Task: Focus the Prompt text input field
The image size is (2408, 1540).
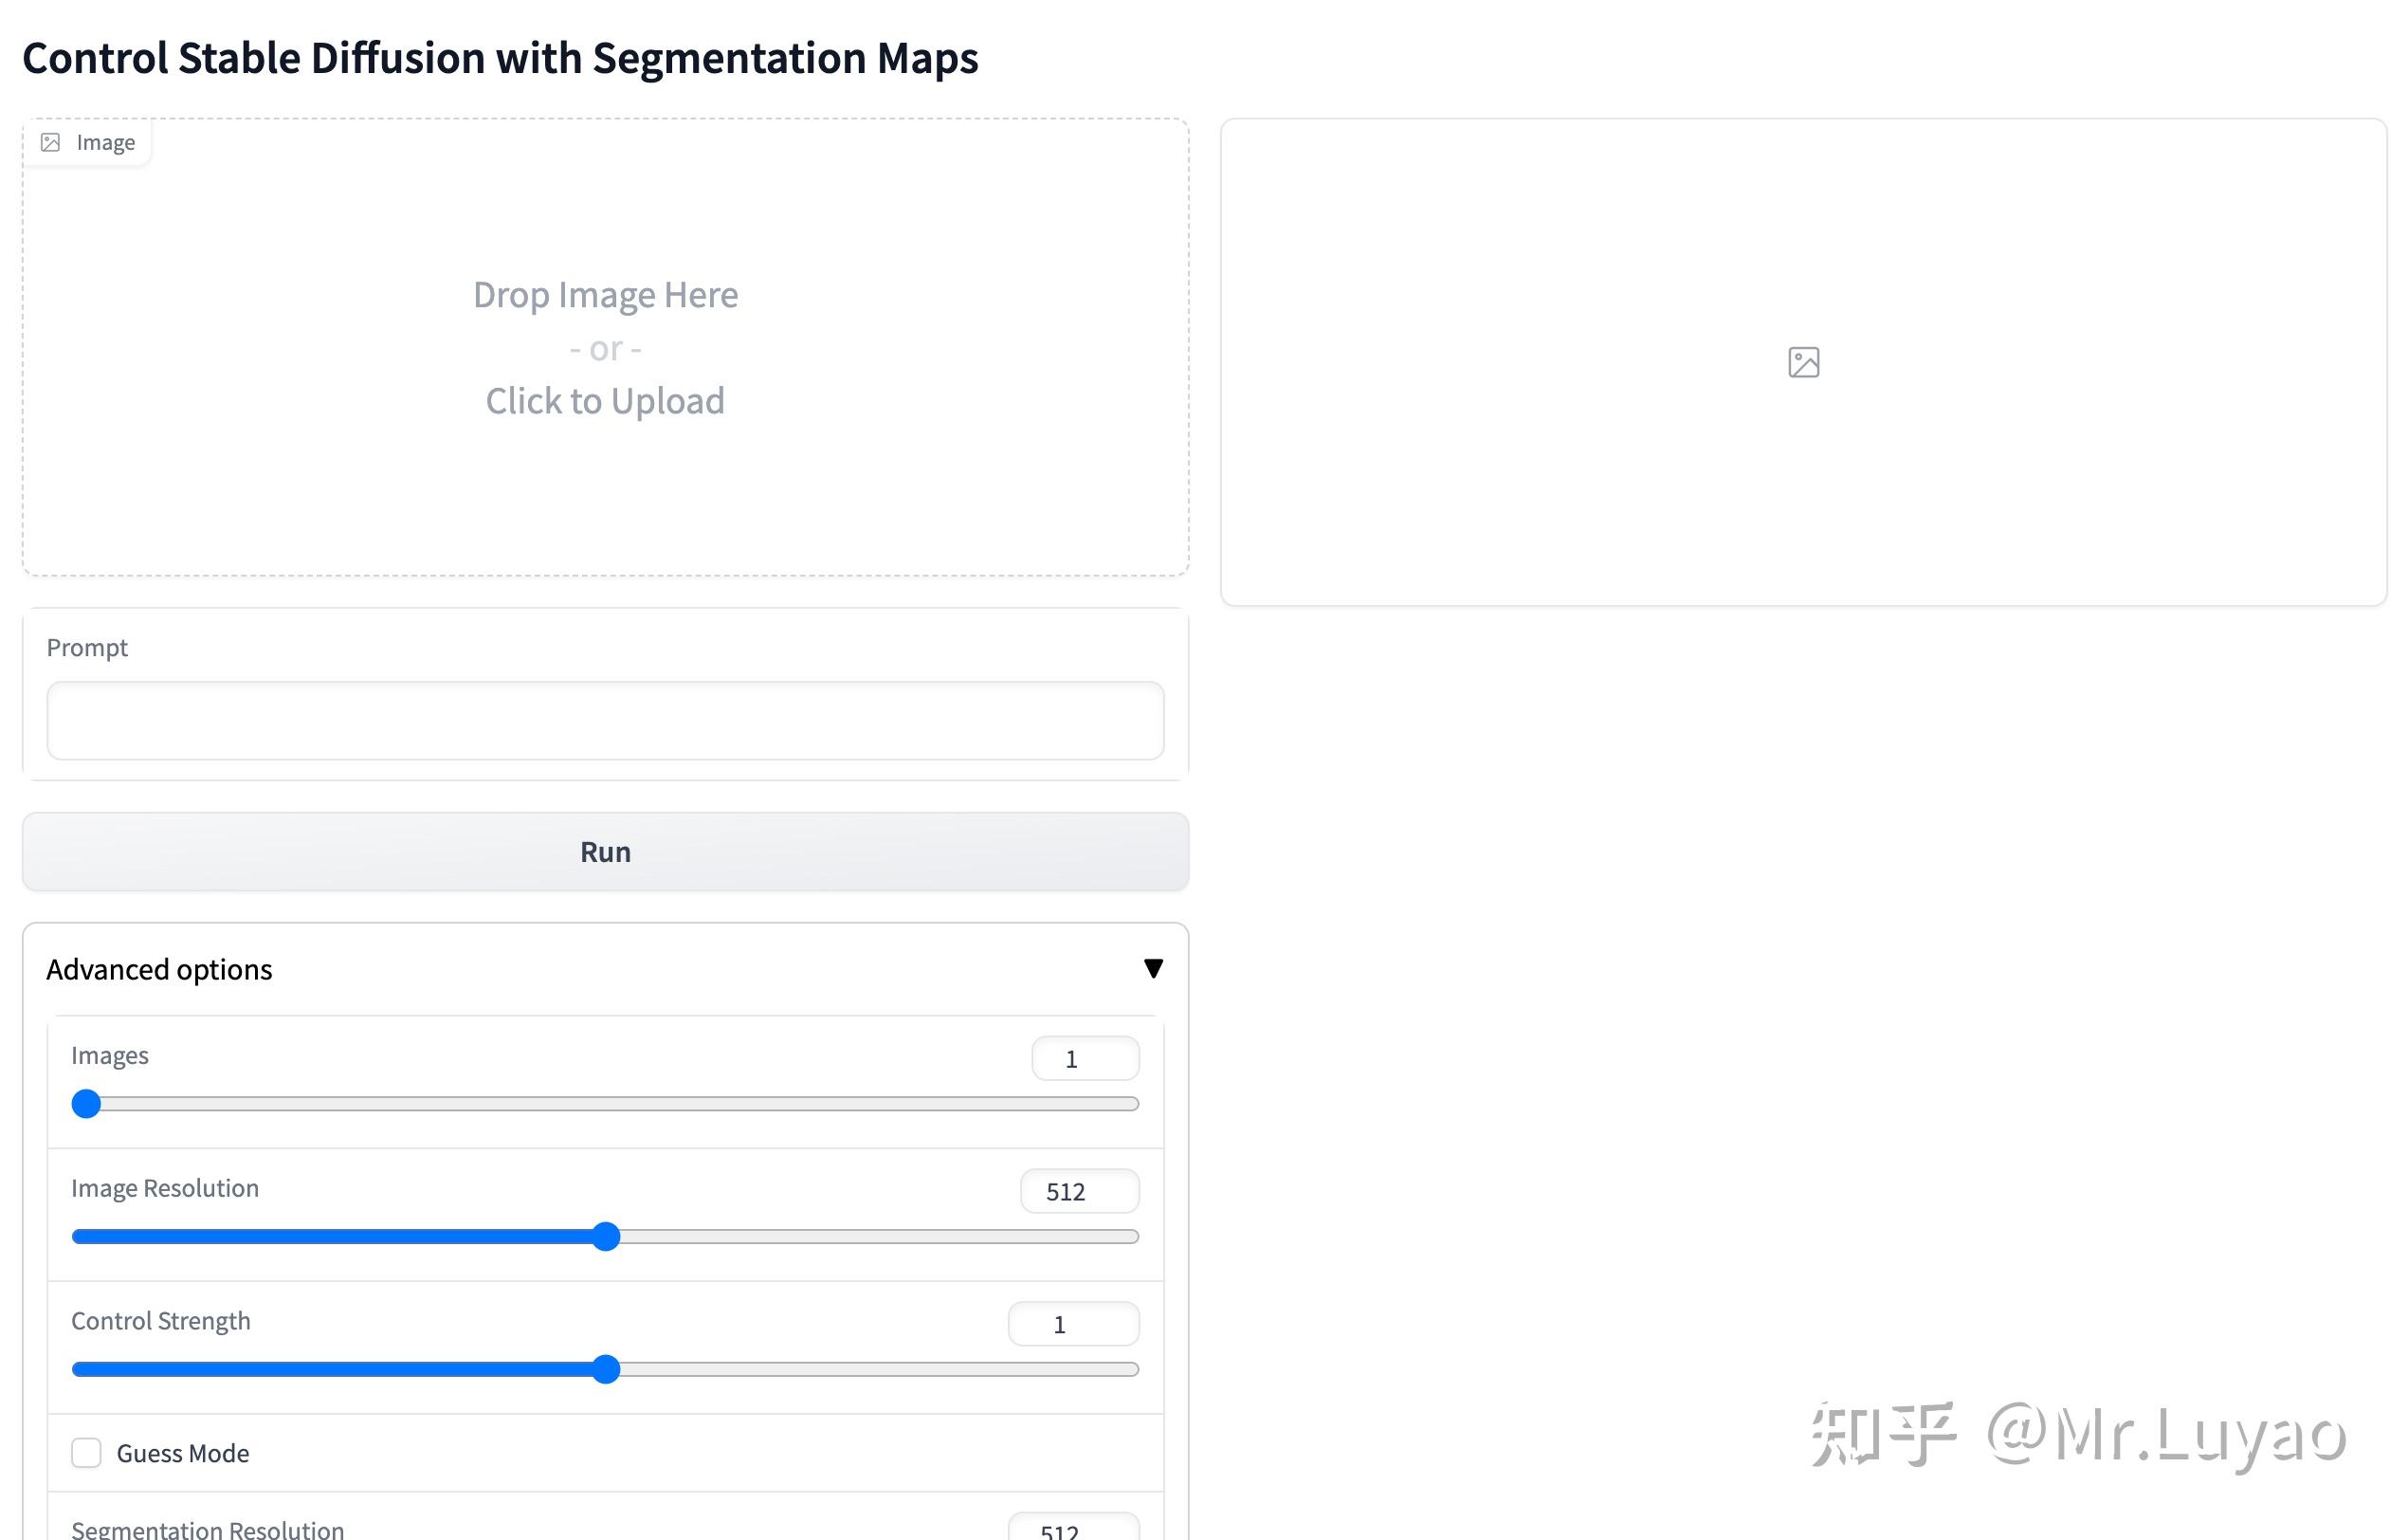Action: tap(605, 721)
